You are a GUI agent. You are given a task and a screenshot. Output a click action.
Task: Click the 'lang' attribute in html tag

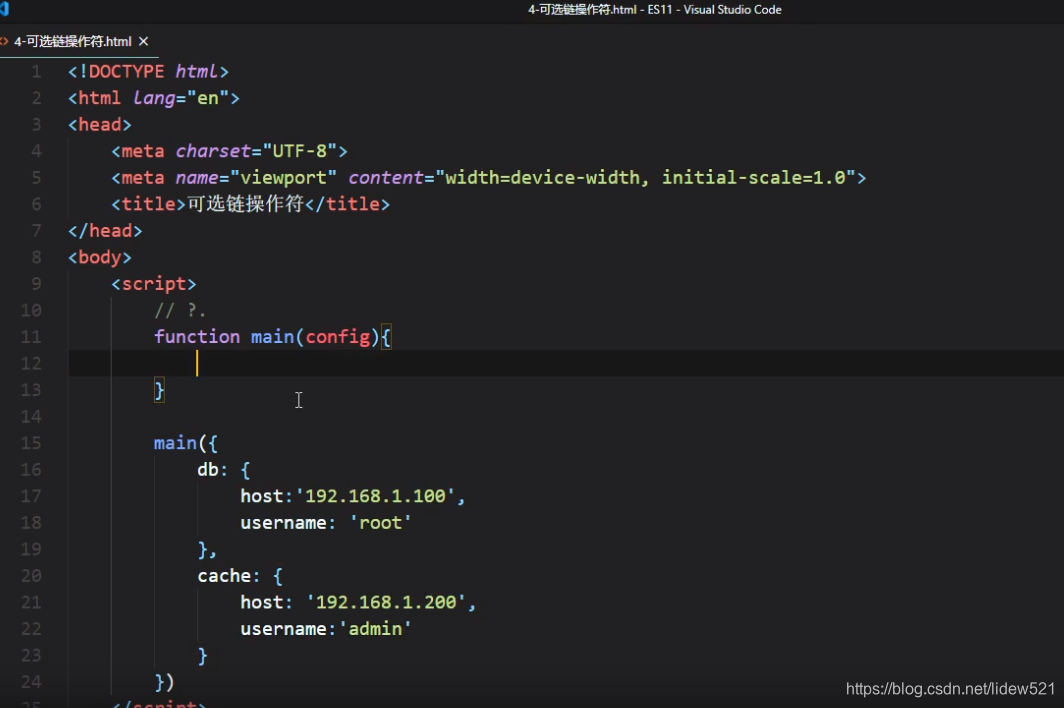click(154, 98)
